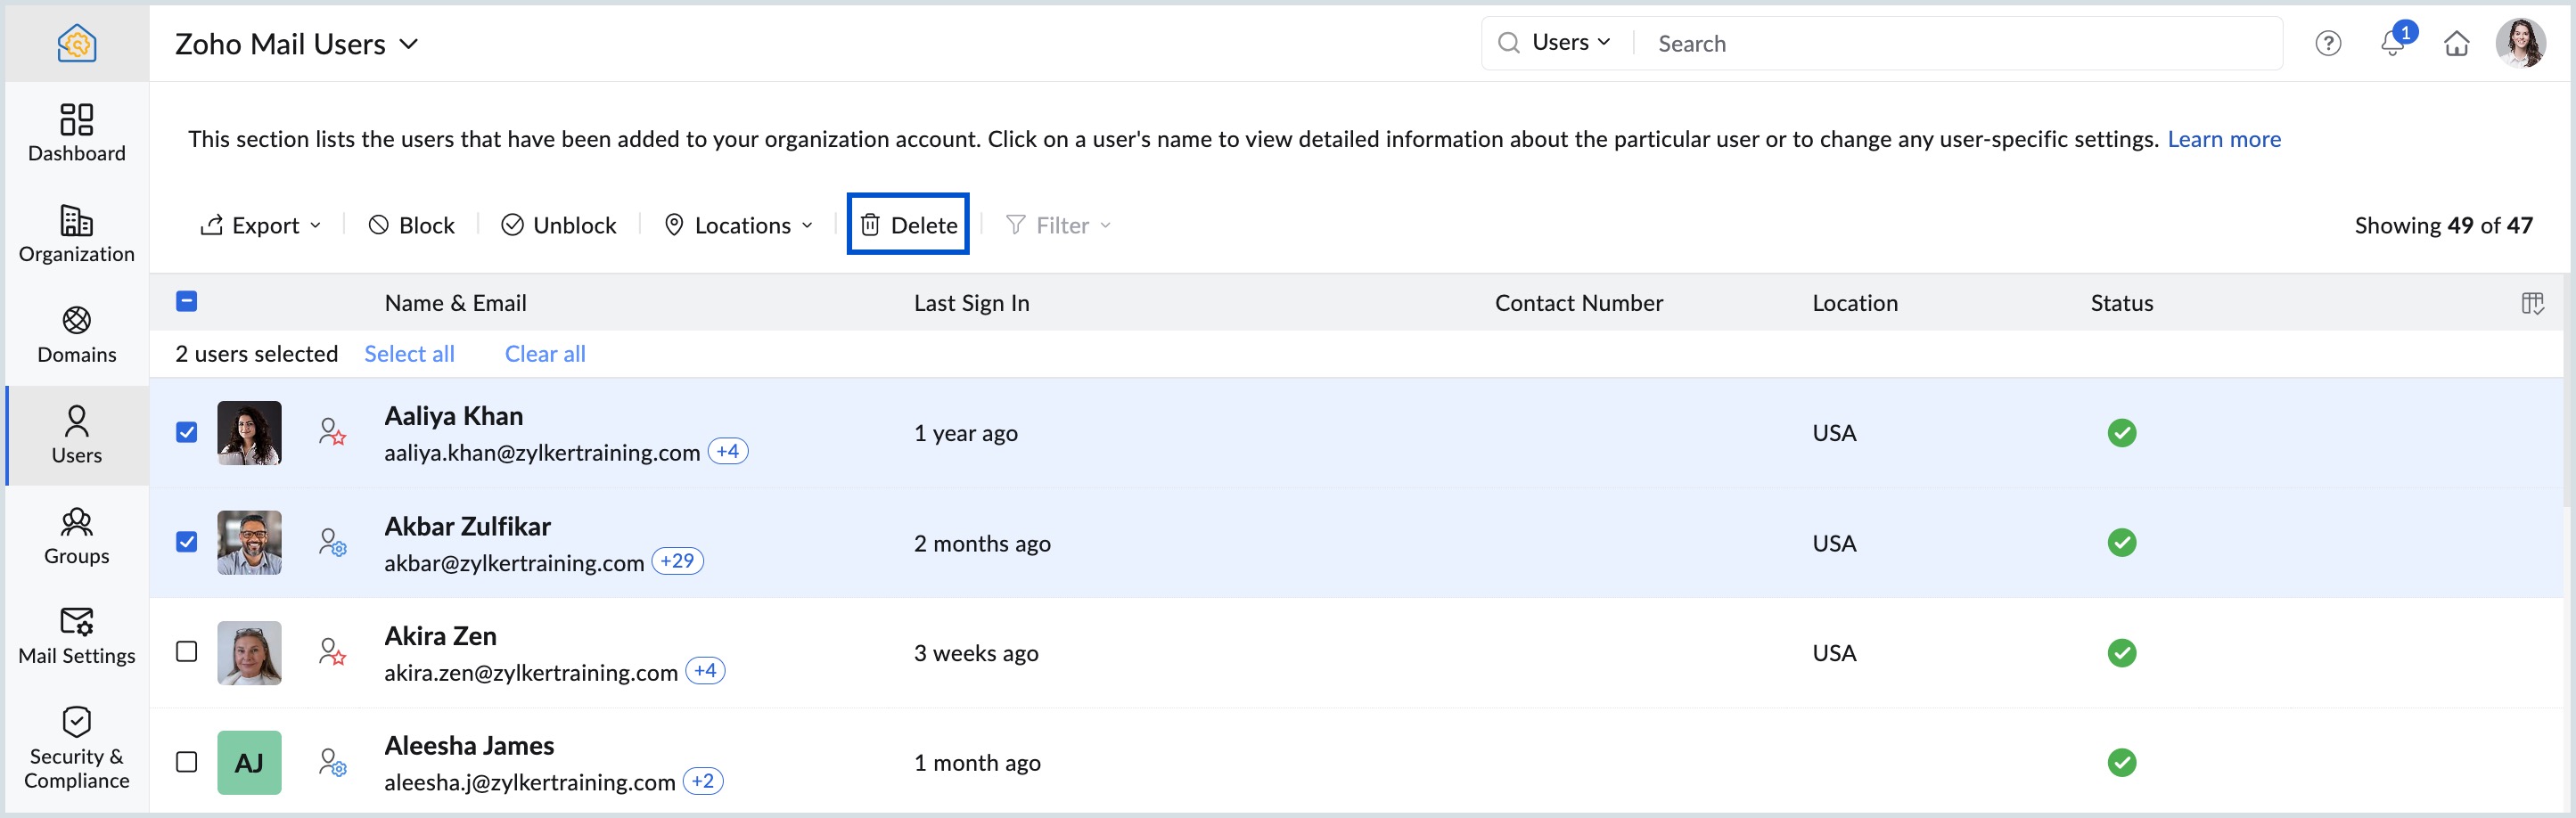Expand Aleesha James's +2 alias badge
This screenshot has width=2576, height=818.
pyautogui.click(x=703, y=781)
